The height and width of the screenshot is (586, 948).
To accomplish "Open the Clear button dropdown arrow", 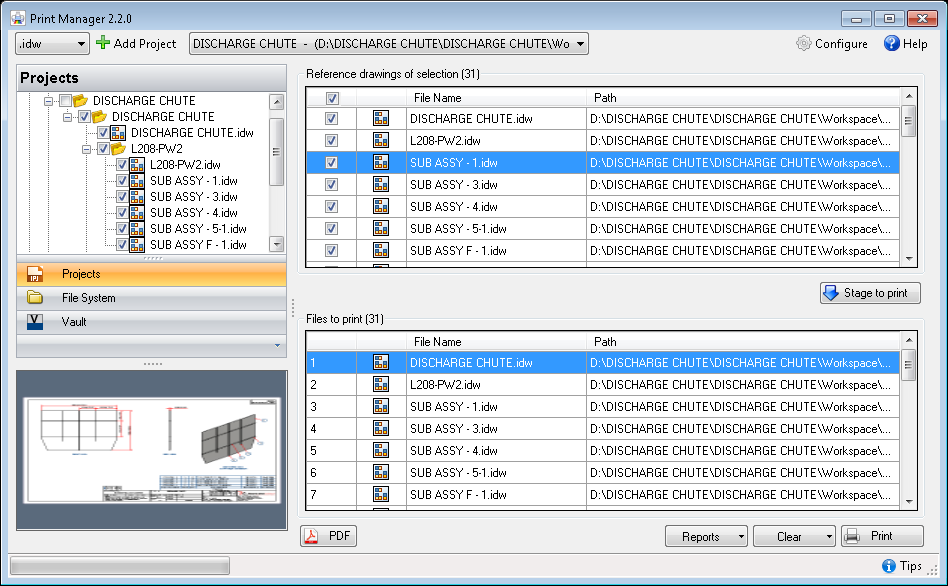I will (829, 536).
